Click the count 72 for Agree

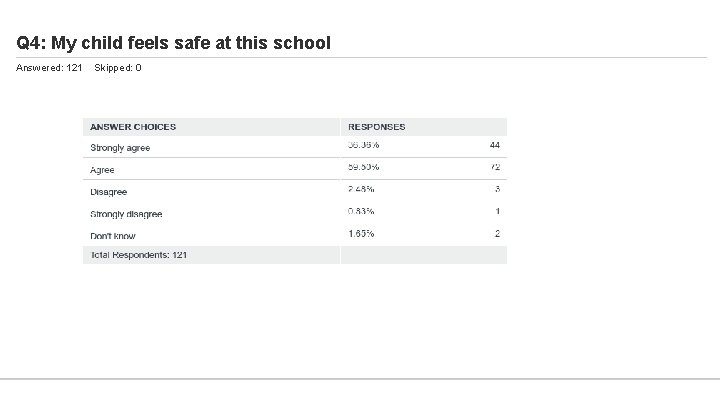point(494,167)
